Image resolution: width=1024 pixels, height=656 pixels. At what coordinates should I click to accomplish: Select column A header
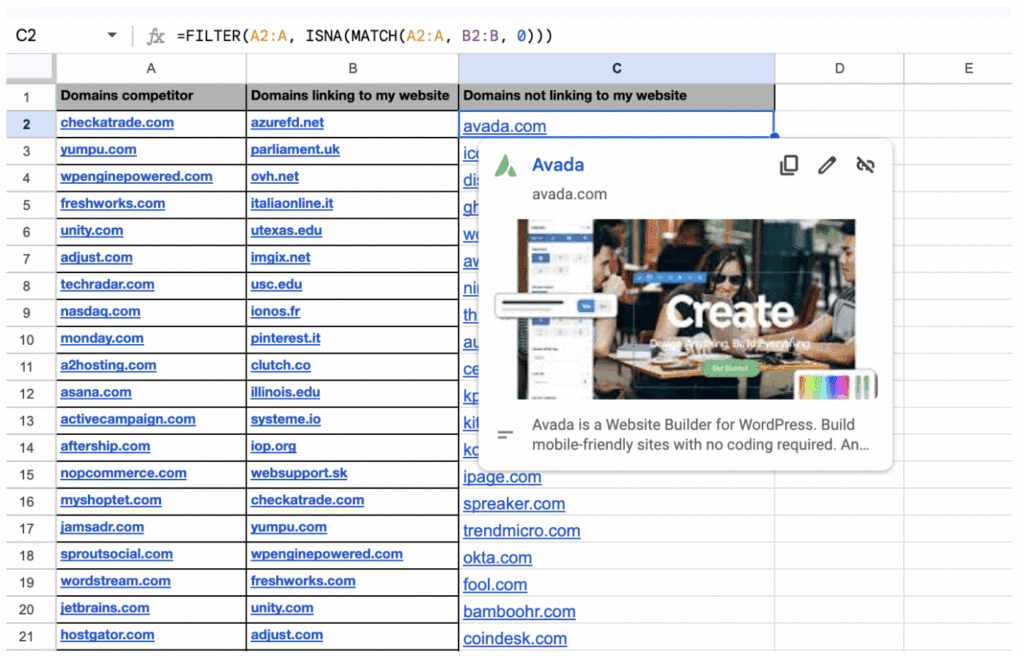point(151,68)
